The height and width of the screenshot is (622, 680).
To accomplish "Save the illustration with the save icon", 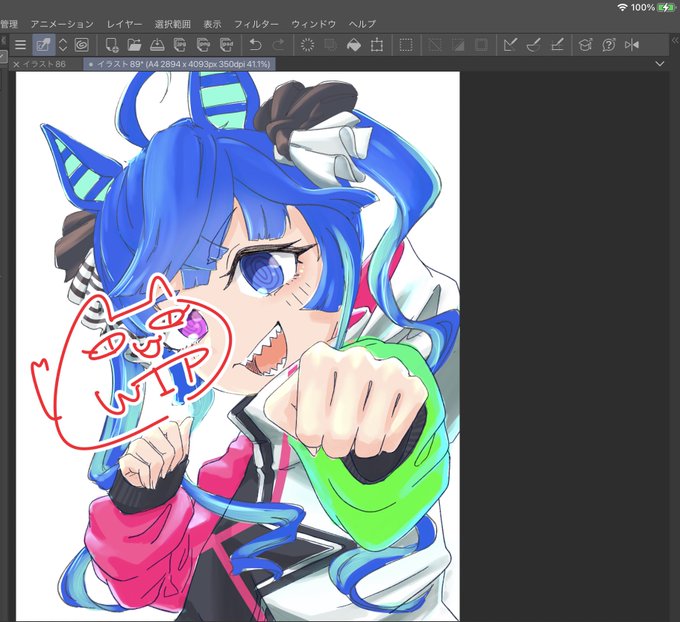I will (x=157, y=45).
